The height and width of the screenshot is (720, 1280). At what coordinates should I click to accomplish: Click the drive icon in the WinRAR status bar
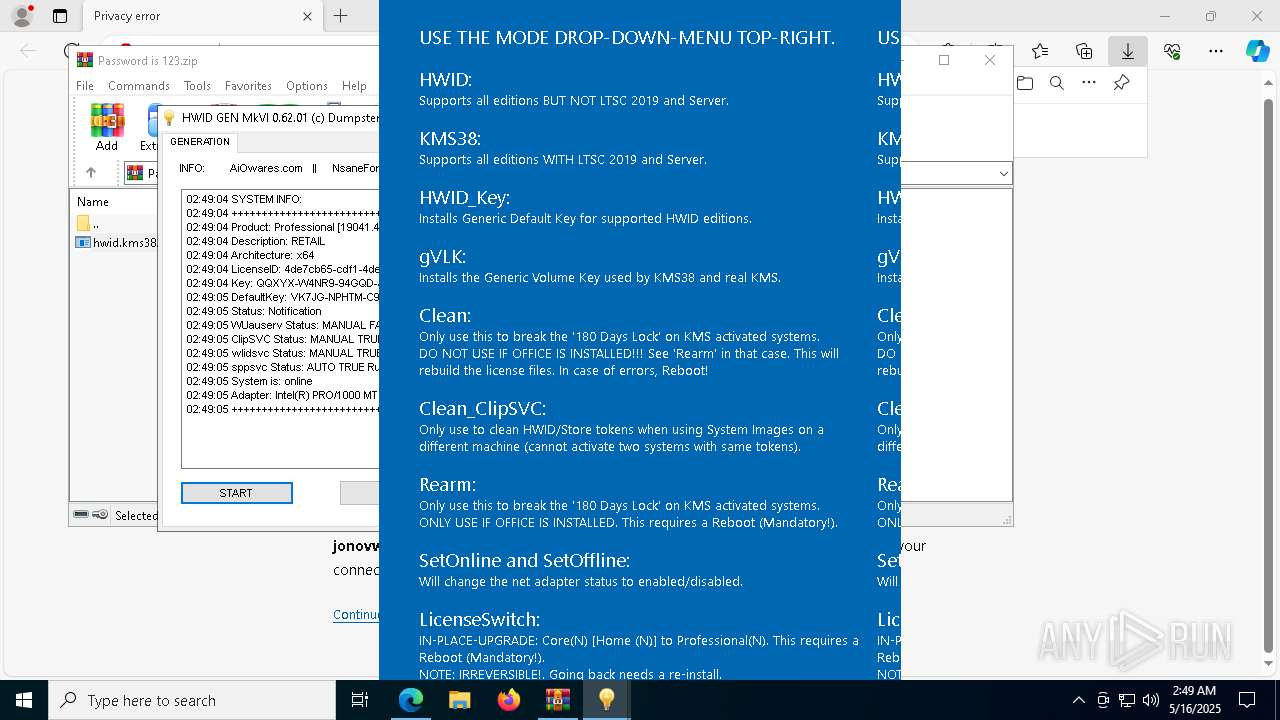[x=82, y=515]
